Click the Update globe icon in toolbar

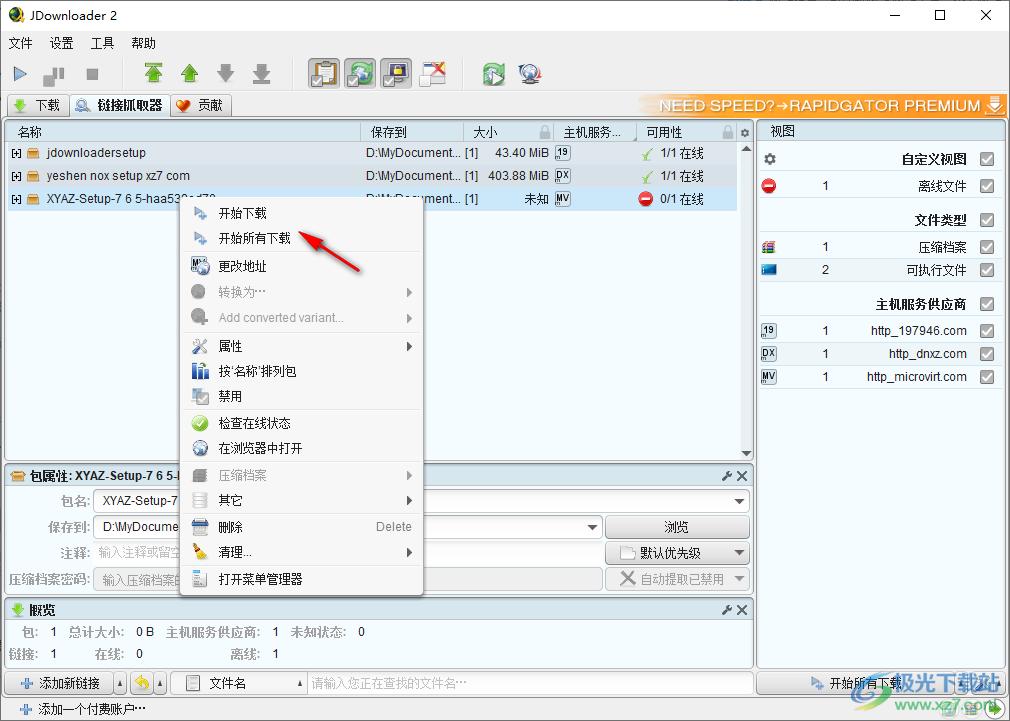click(x=530, y=74)
